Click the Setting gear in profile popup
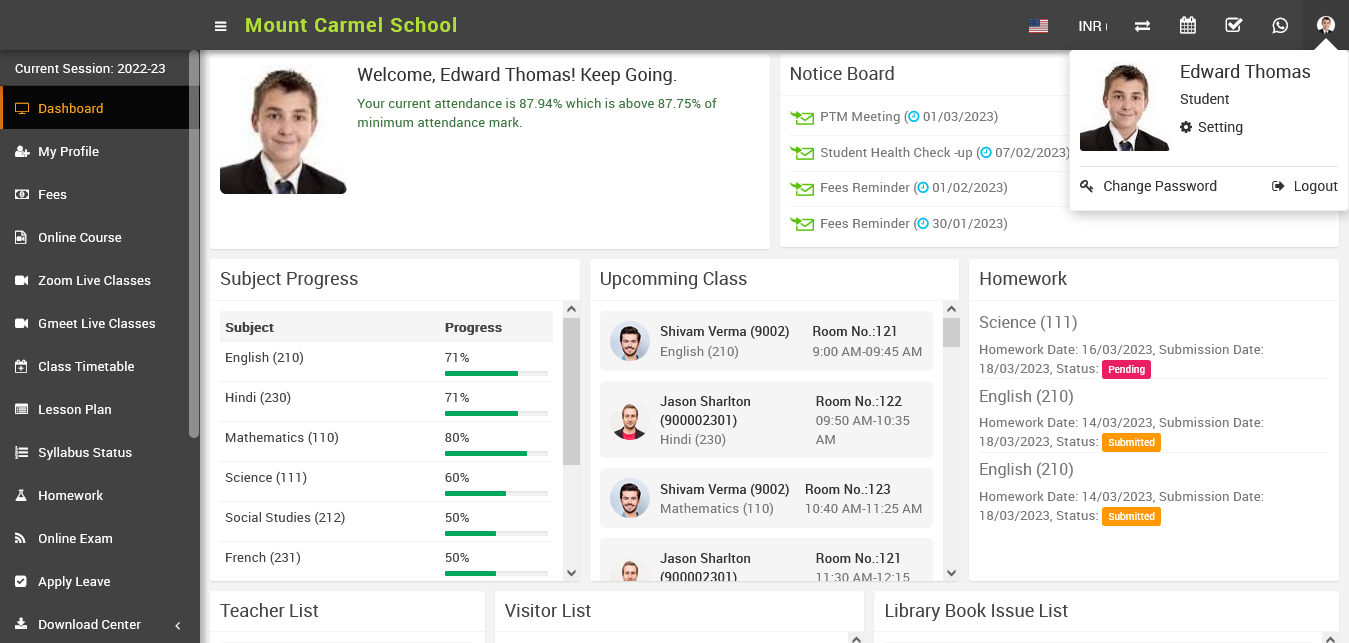1349x643 pixels. (1212, 127)
